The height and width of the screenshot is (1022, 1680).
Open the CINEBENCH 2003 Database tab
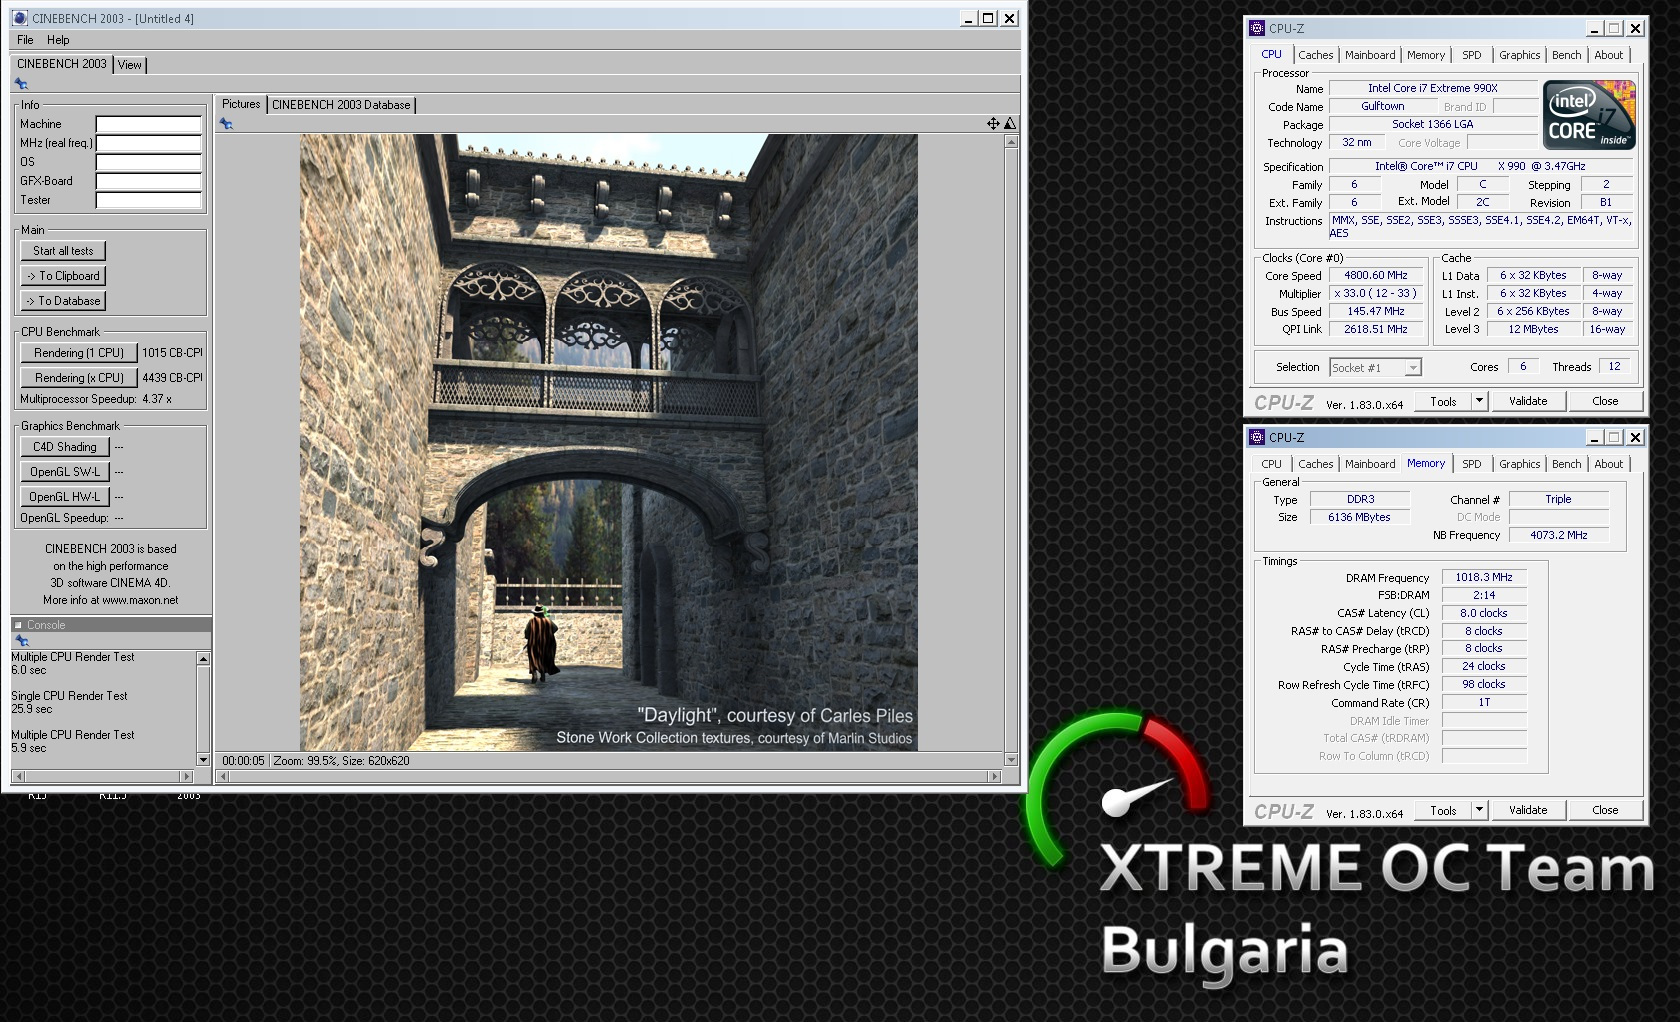[x=341, y=105]
